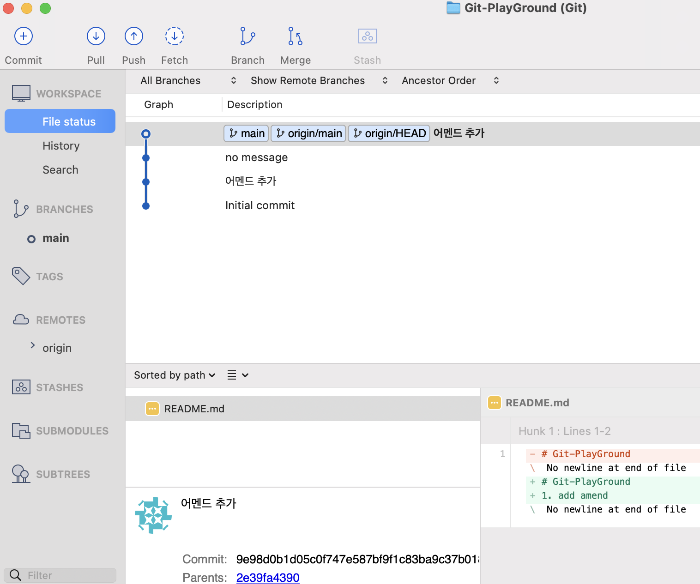Click the commit author avatar
Screen dimensions: 700x584
pos(153,515)
